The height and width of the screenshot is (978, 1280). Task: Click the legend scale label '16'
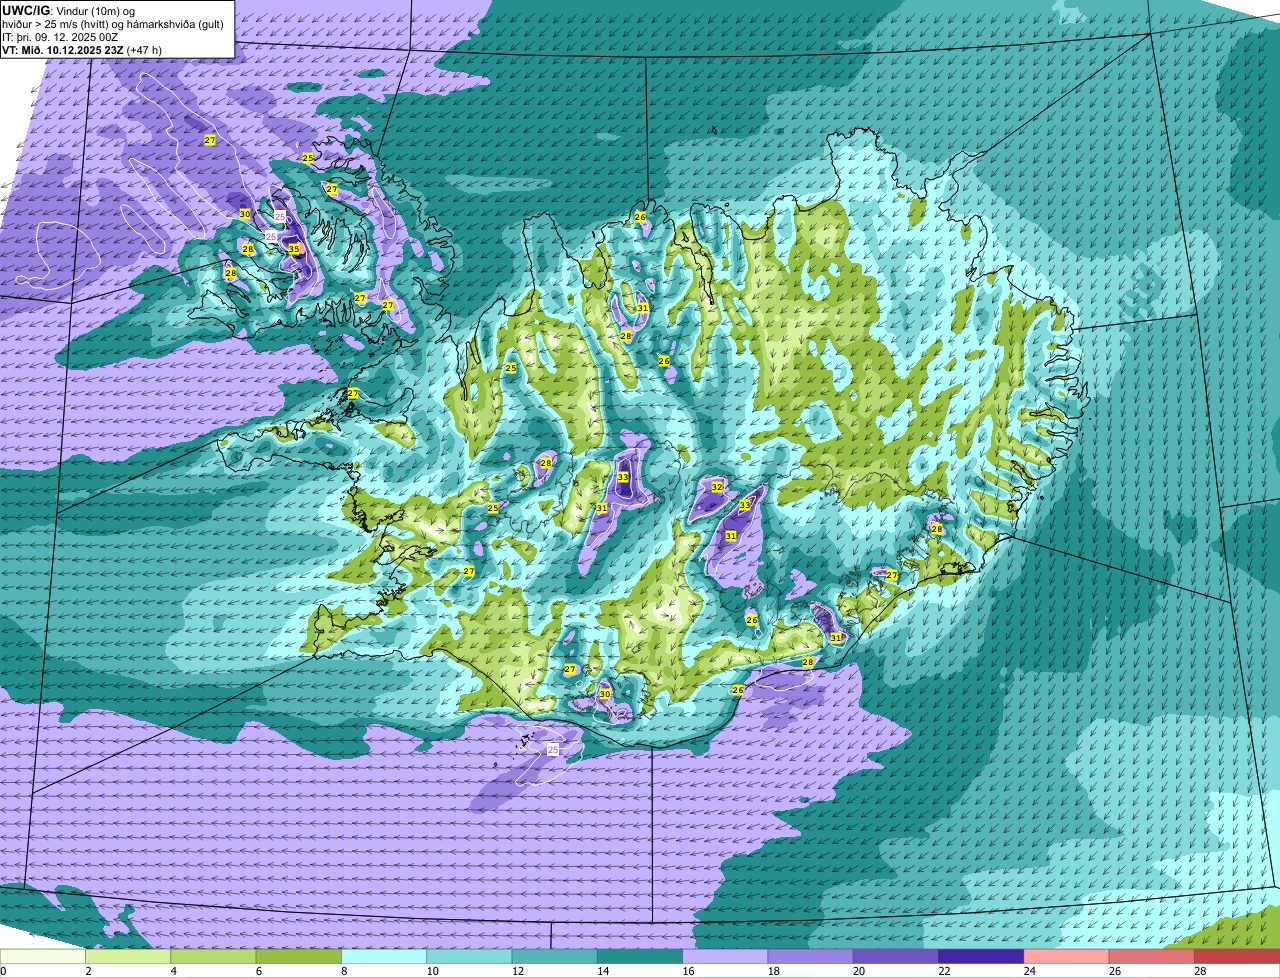[689, 971]
